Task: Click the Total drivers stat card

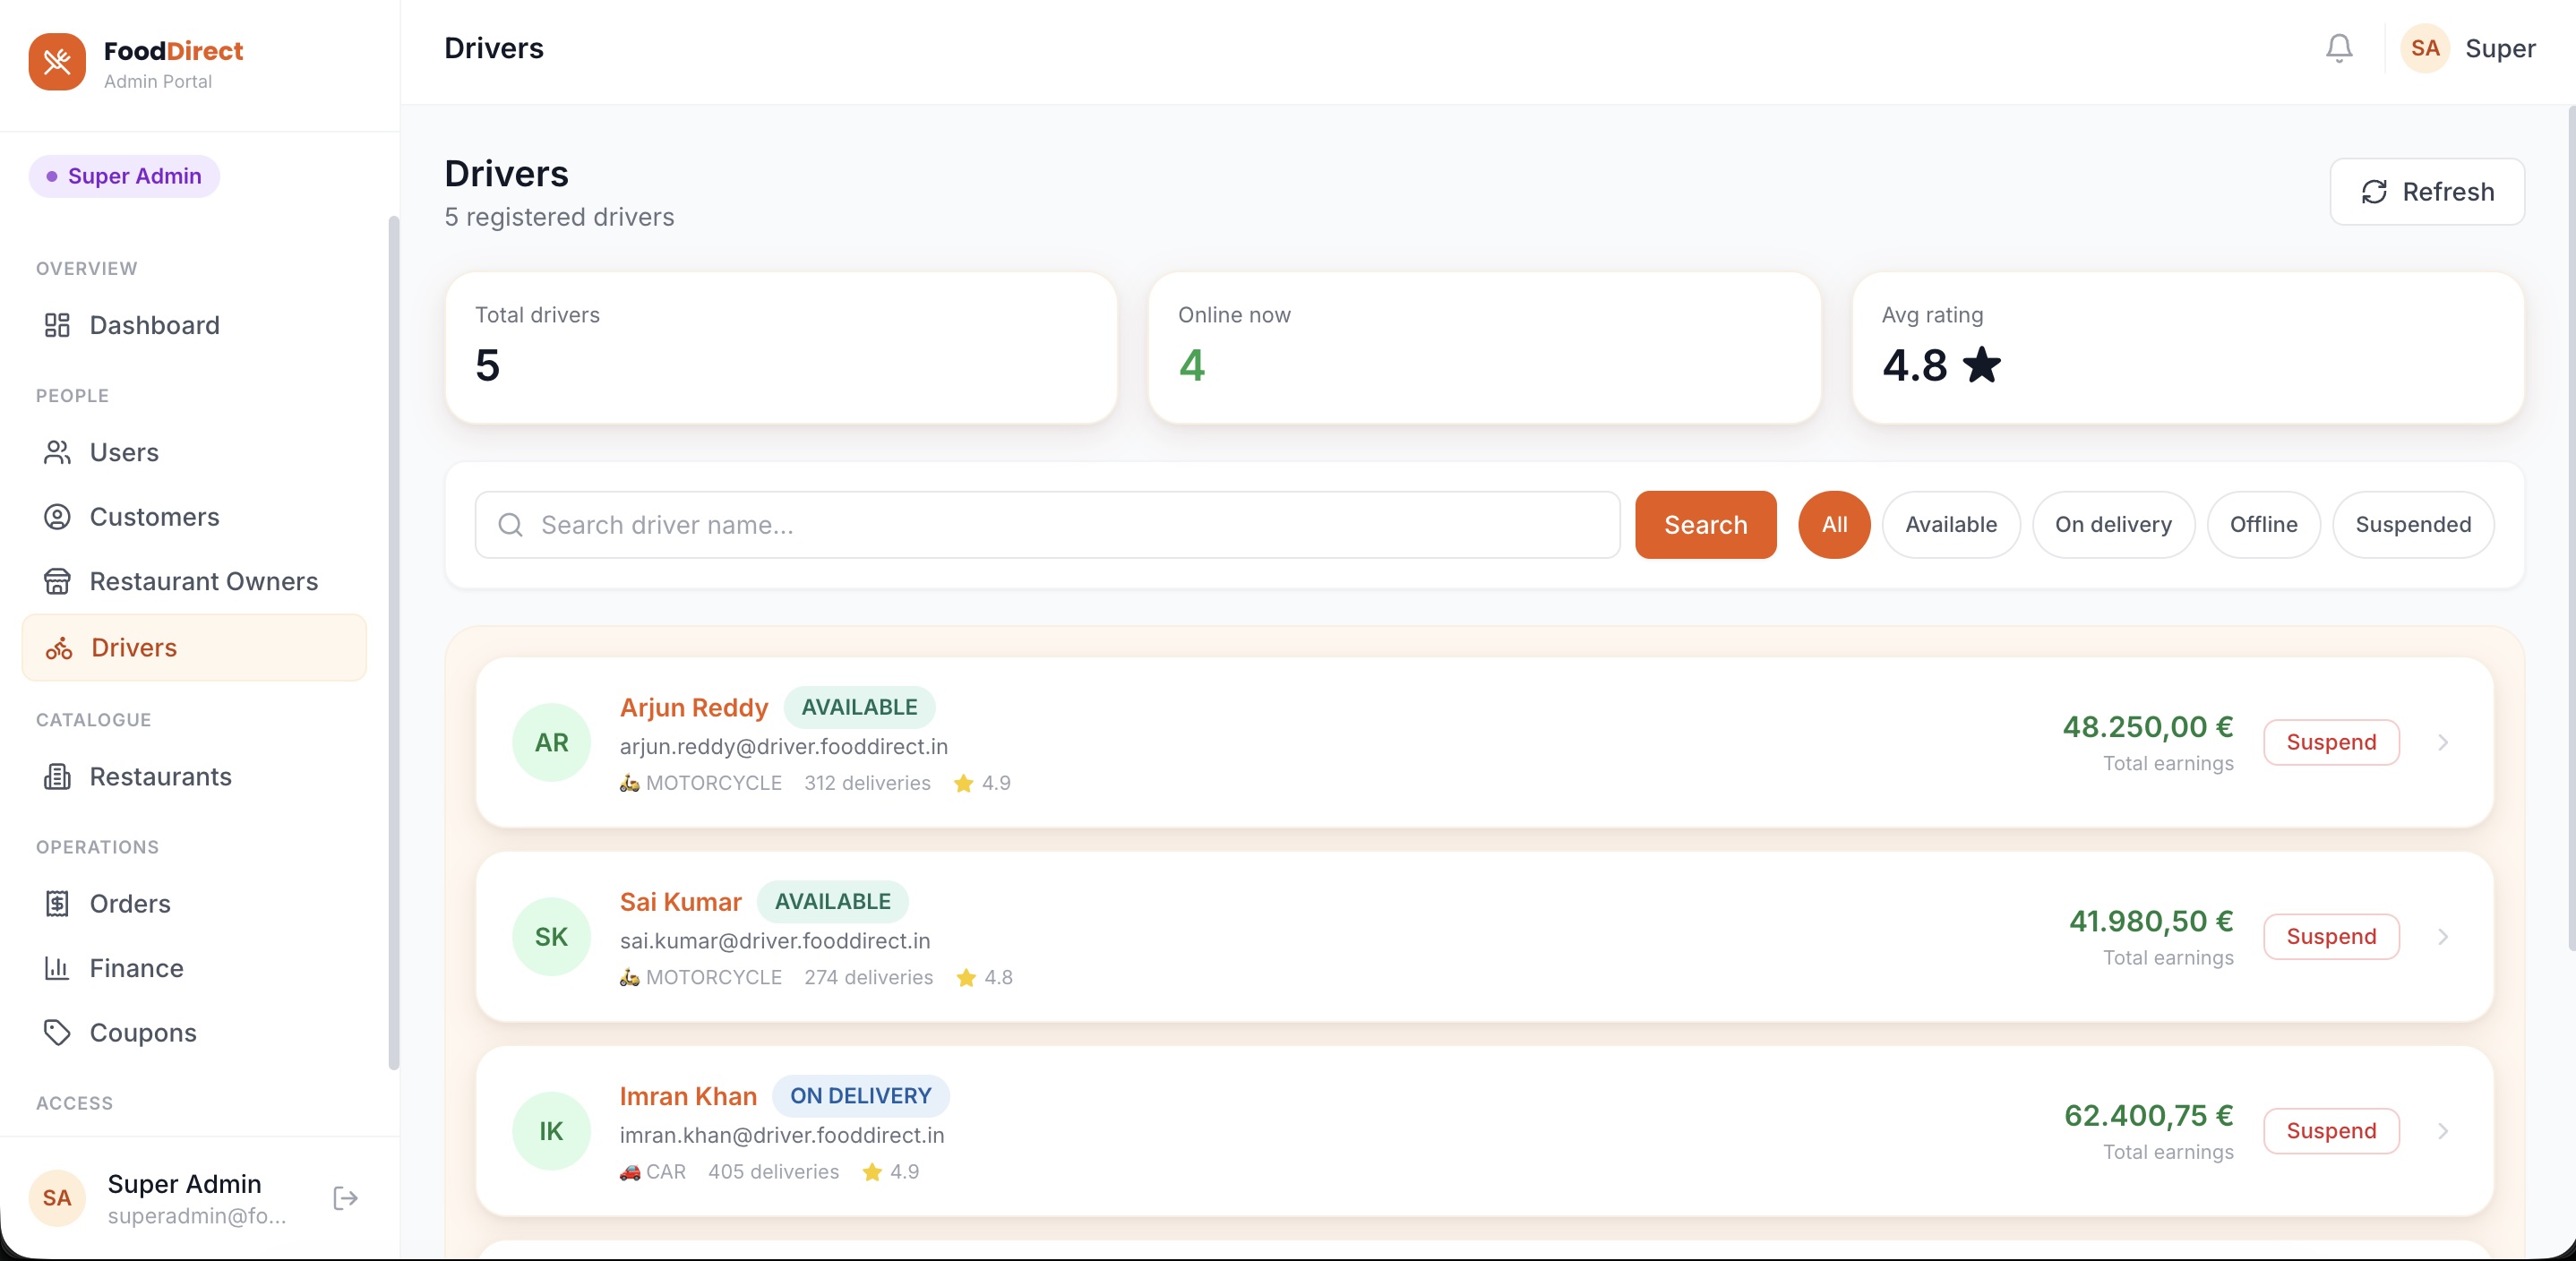Action: click(x=781, y=348)
